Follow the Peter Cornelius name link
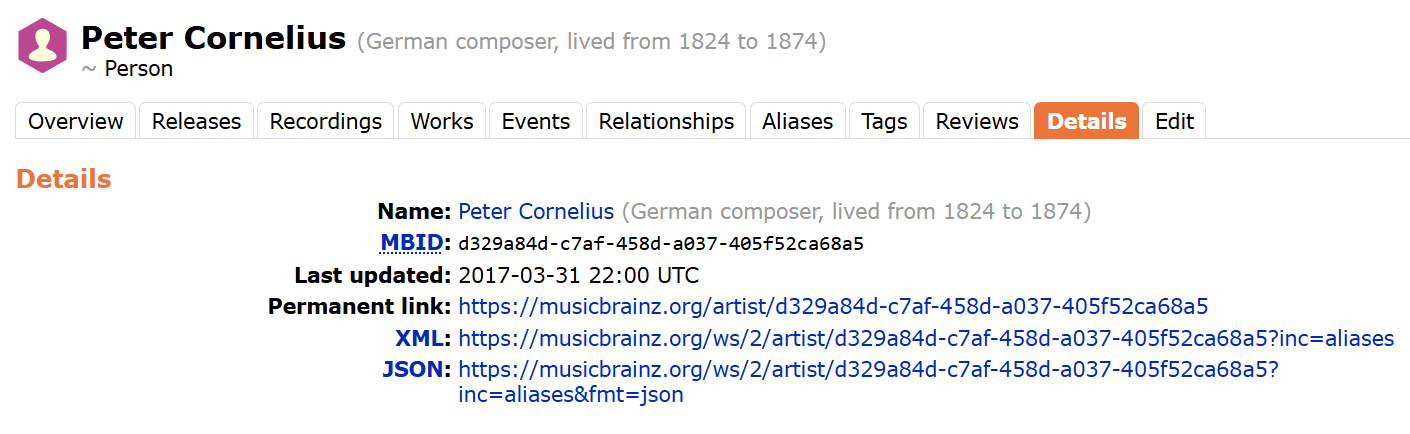The height and width of the screenshot is (434, 1410). click(x=536, y=212)
